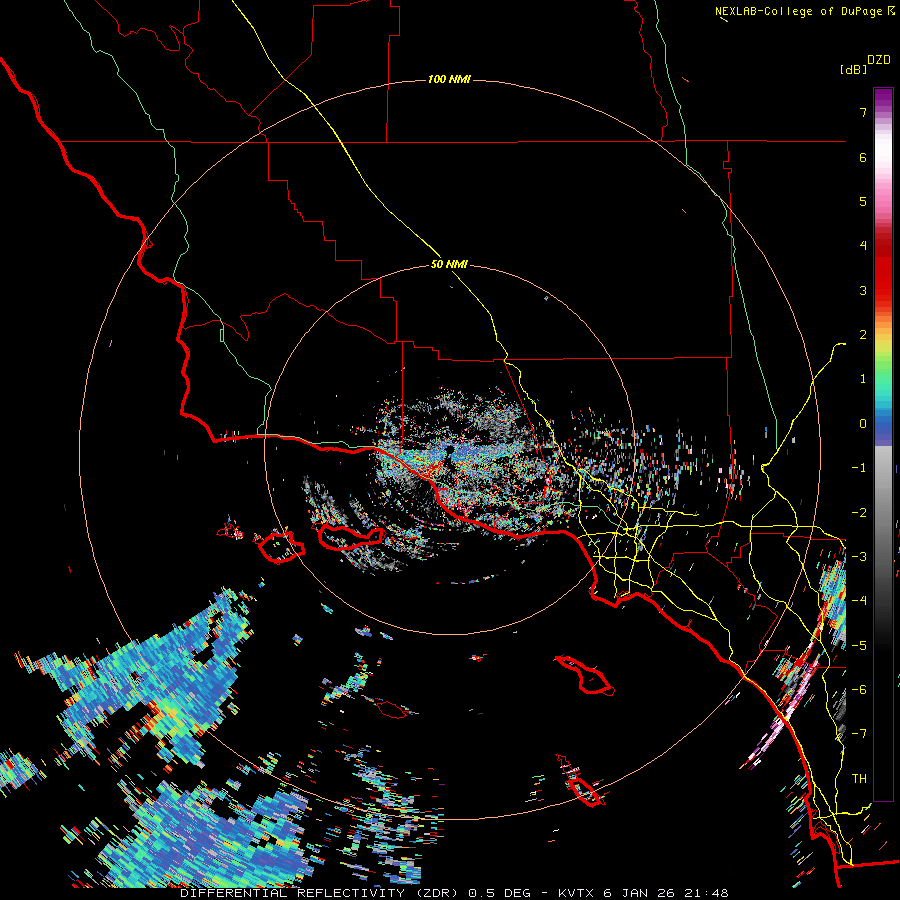Screen dimensions: 900x900
Task: Click the 21:48 timestamp
Action: 705,893
